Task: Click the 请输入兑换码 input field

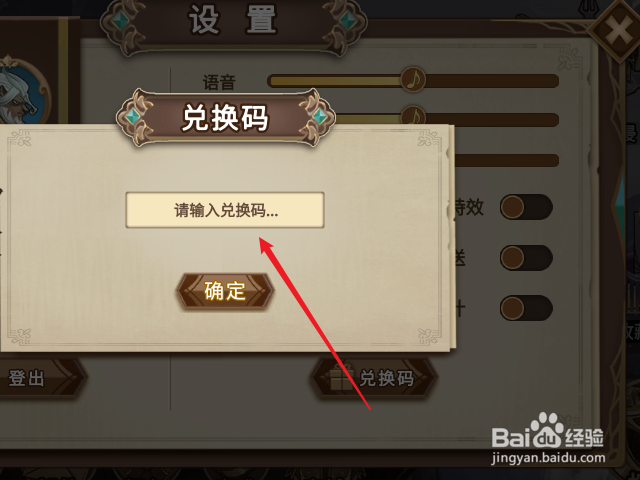Action: pos(225,210)
